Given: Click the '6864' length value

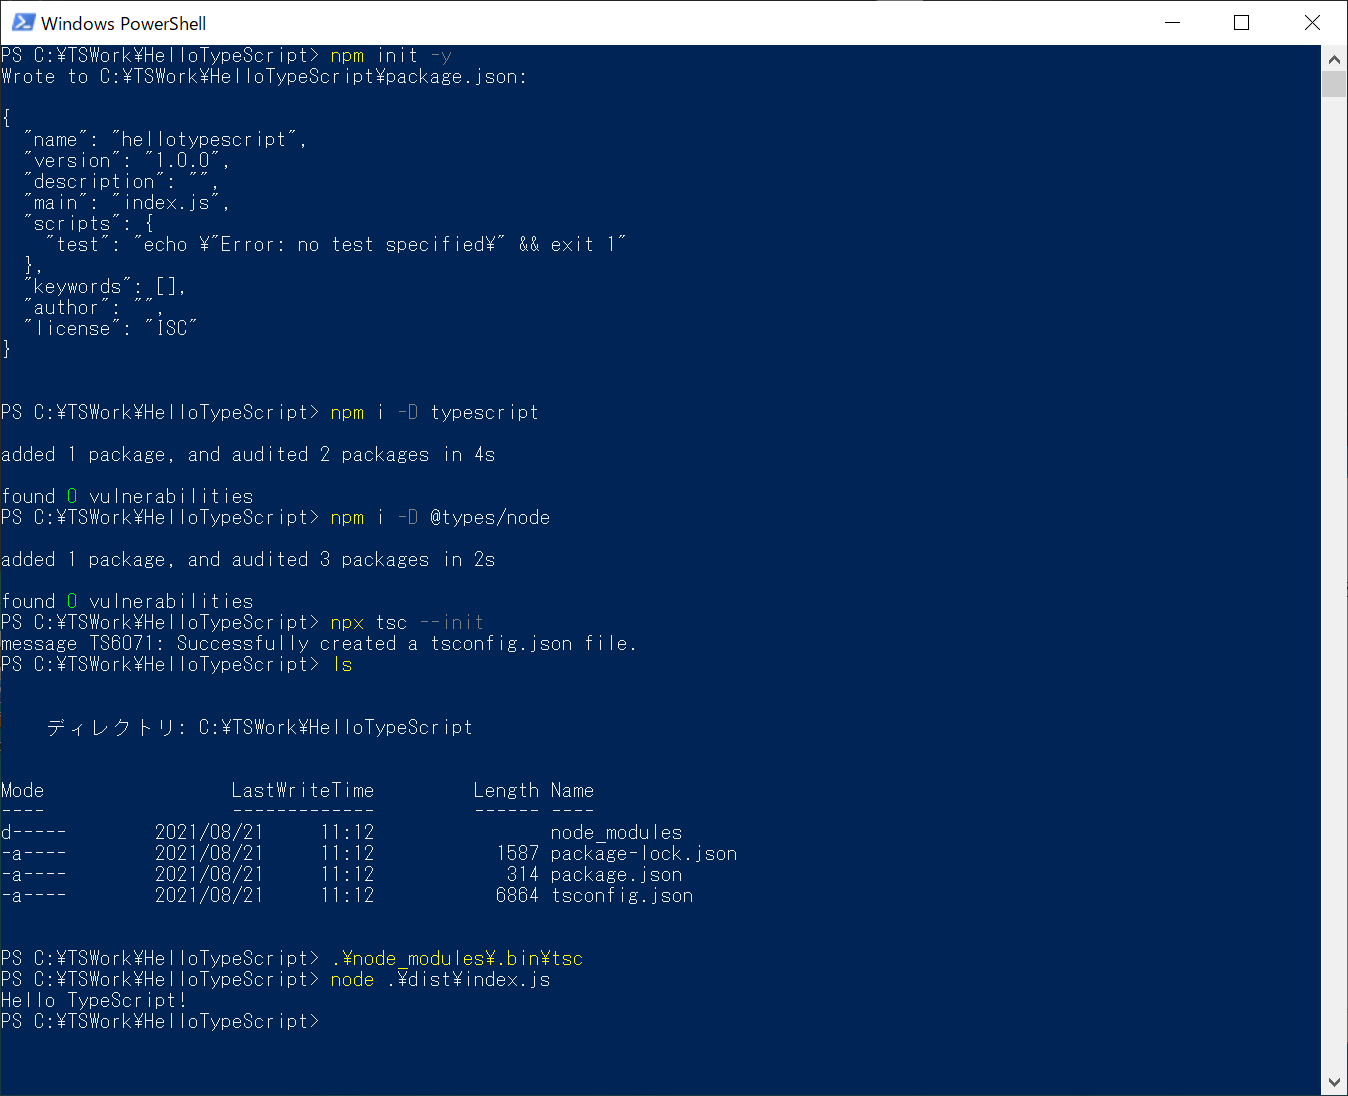Looking at the screenshot, I should click(x=518, y=896).
